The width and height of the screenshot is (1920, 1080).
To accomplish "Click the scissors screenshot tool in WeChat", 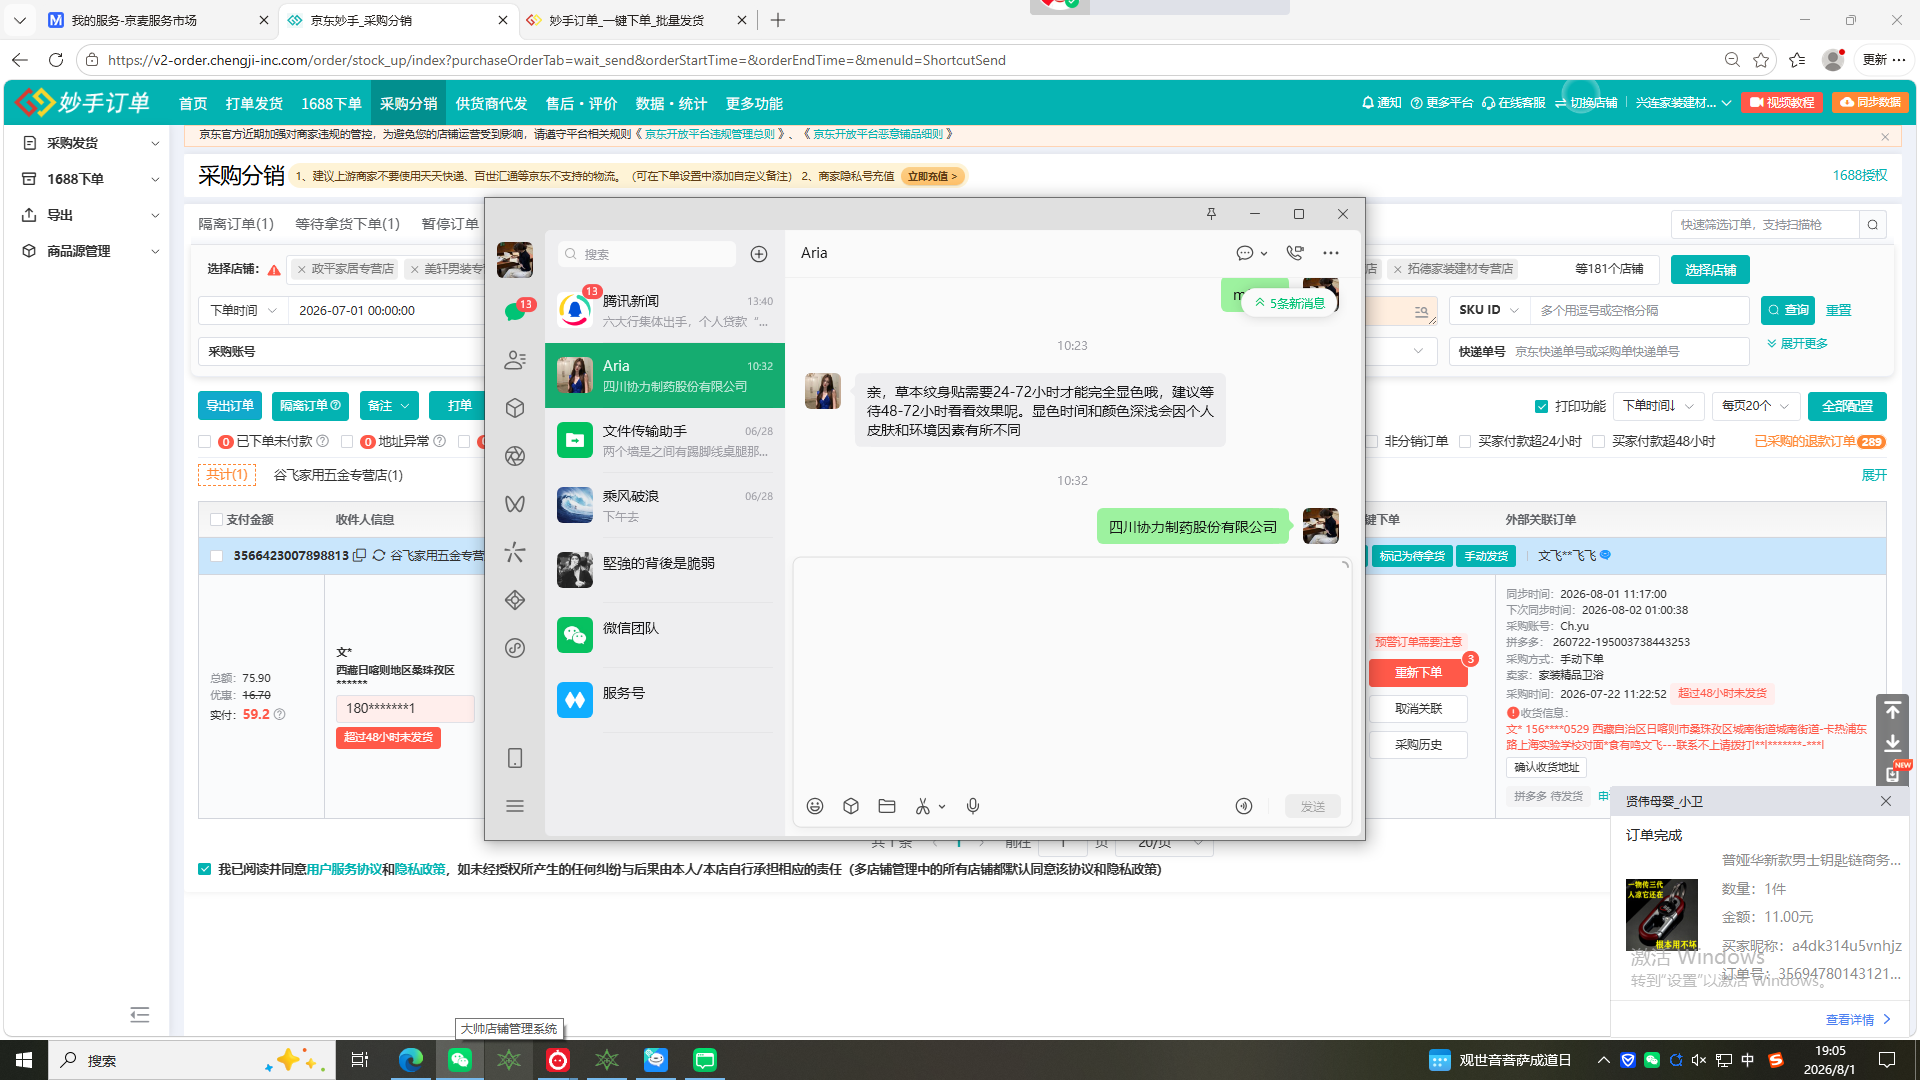I will tap(923, 806).
